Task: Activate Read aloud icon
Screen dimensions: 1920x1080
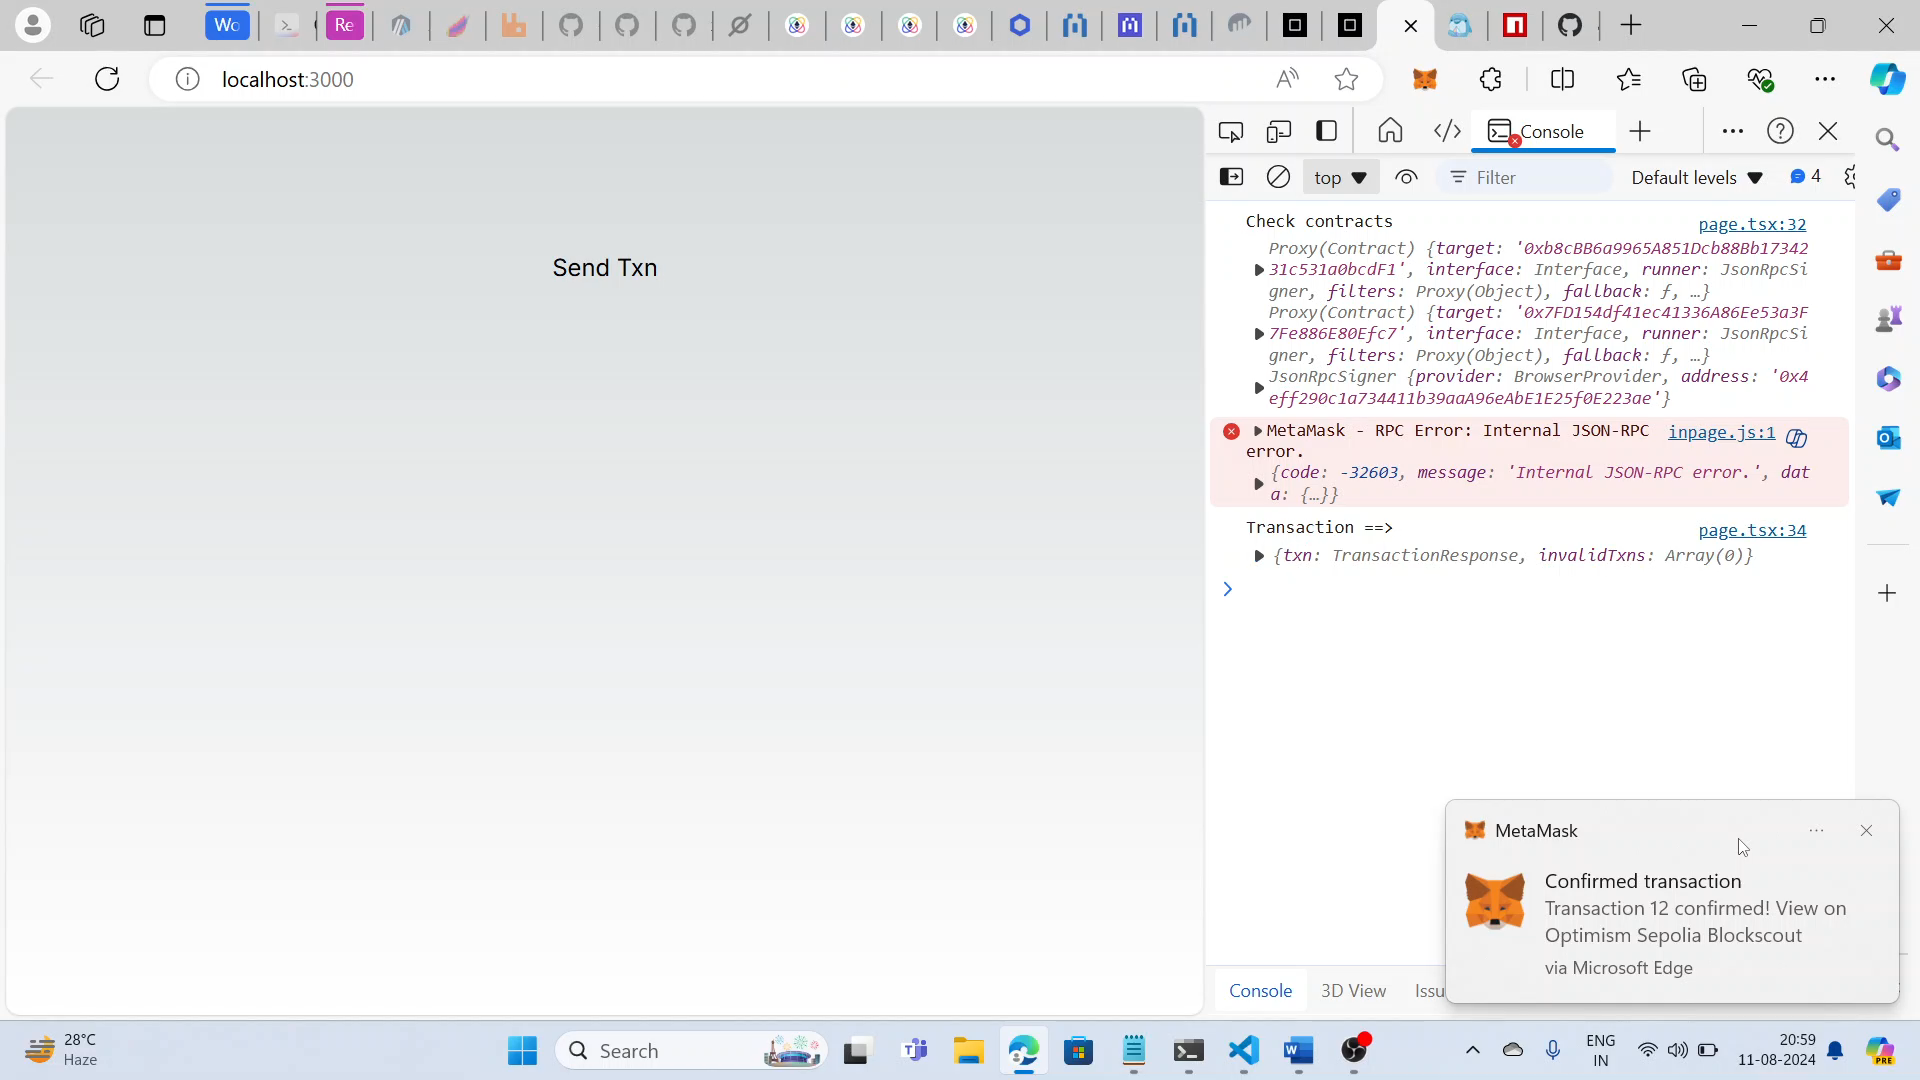Action: [1287, 79]
